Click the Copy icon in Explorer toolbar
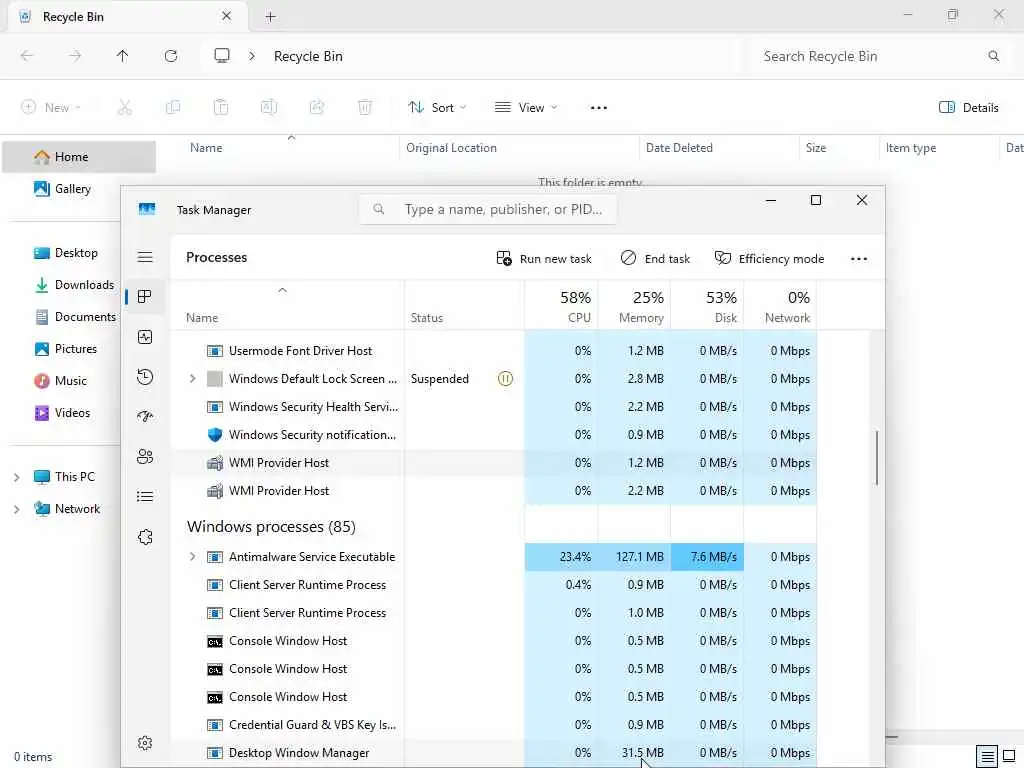 click(x=173, y=108)
